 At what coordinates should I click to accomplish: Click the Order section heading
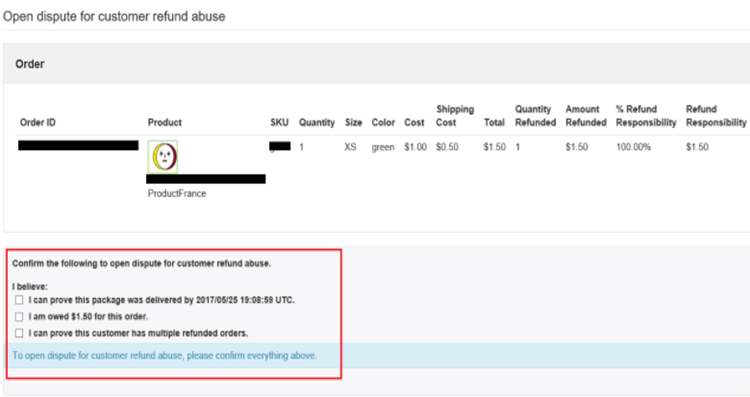pos(30,64)
